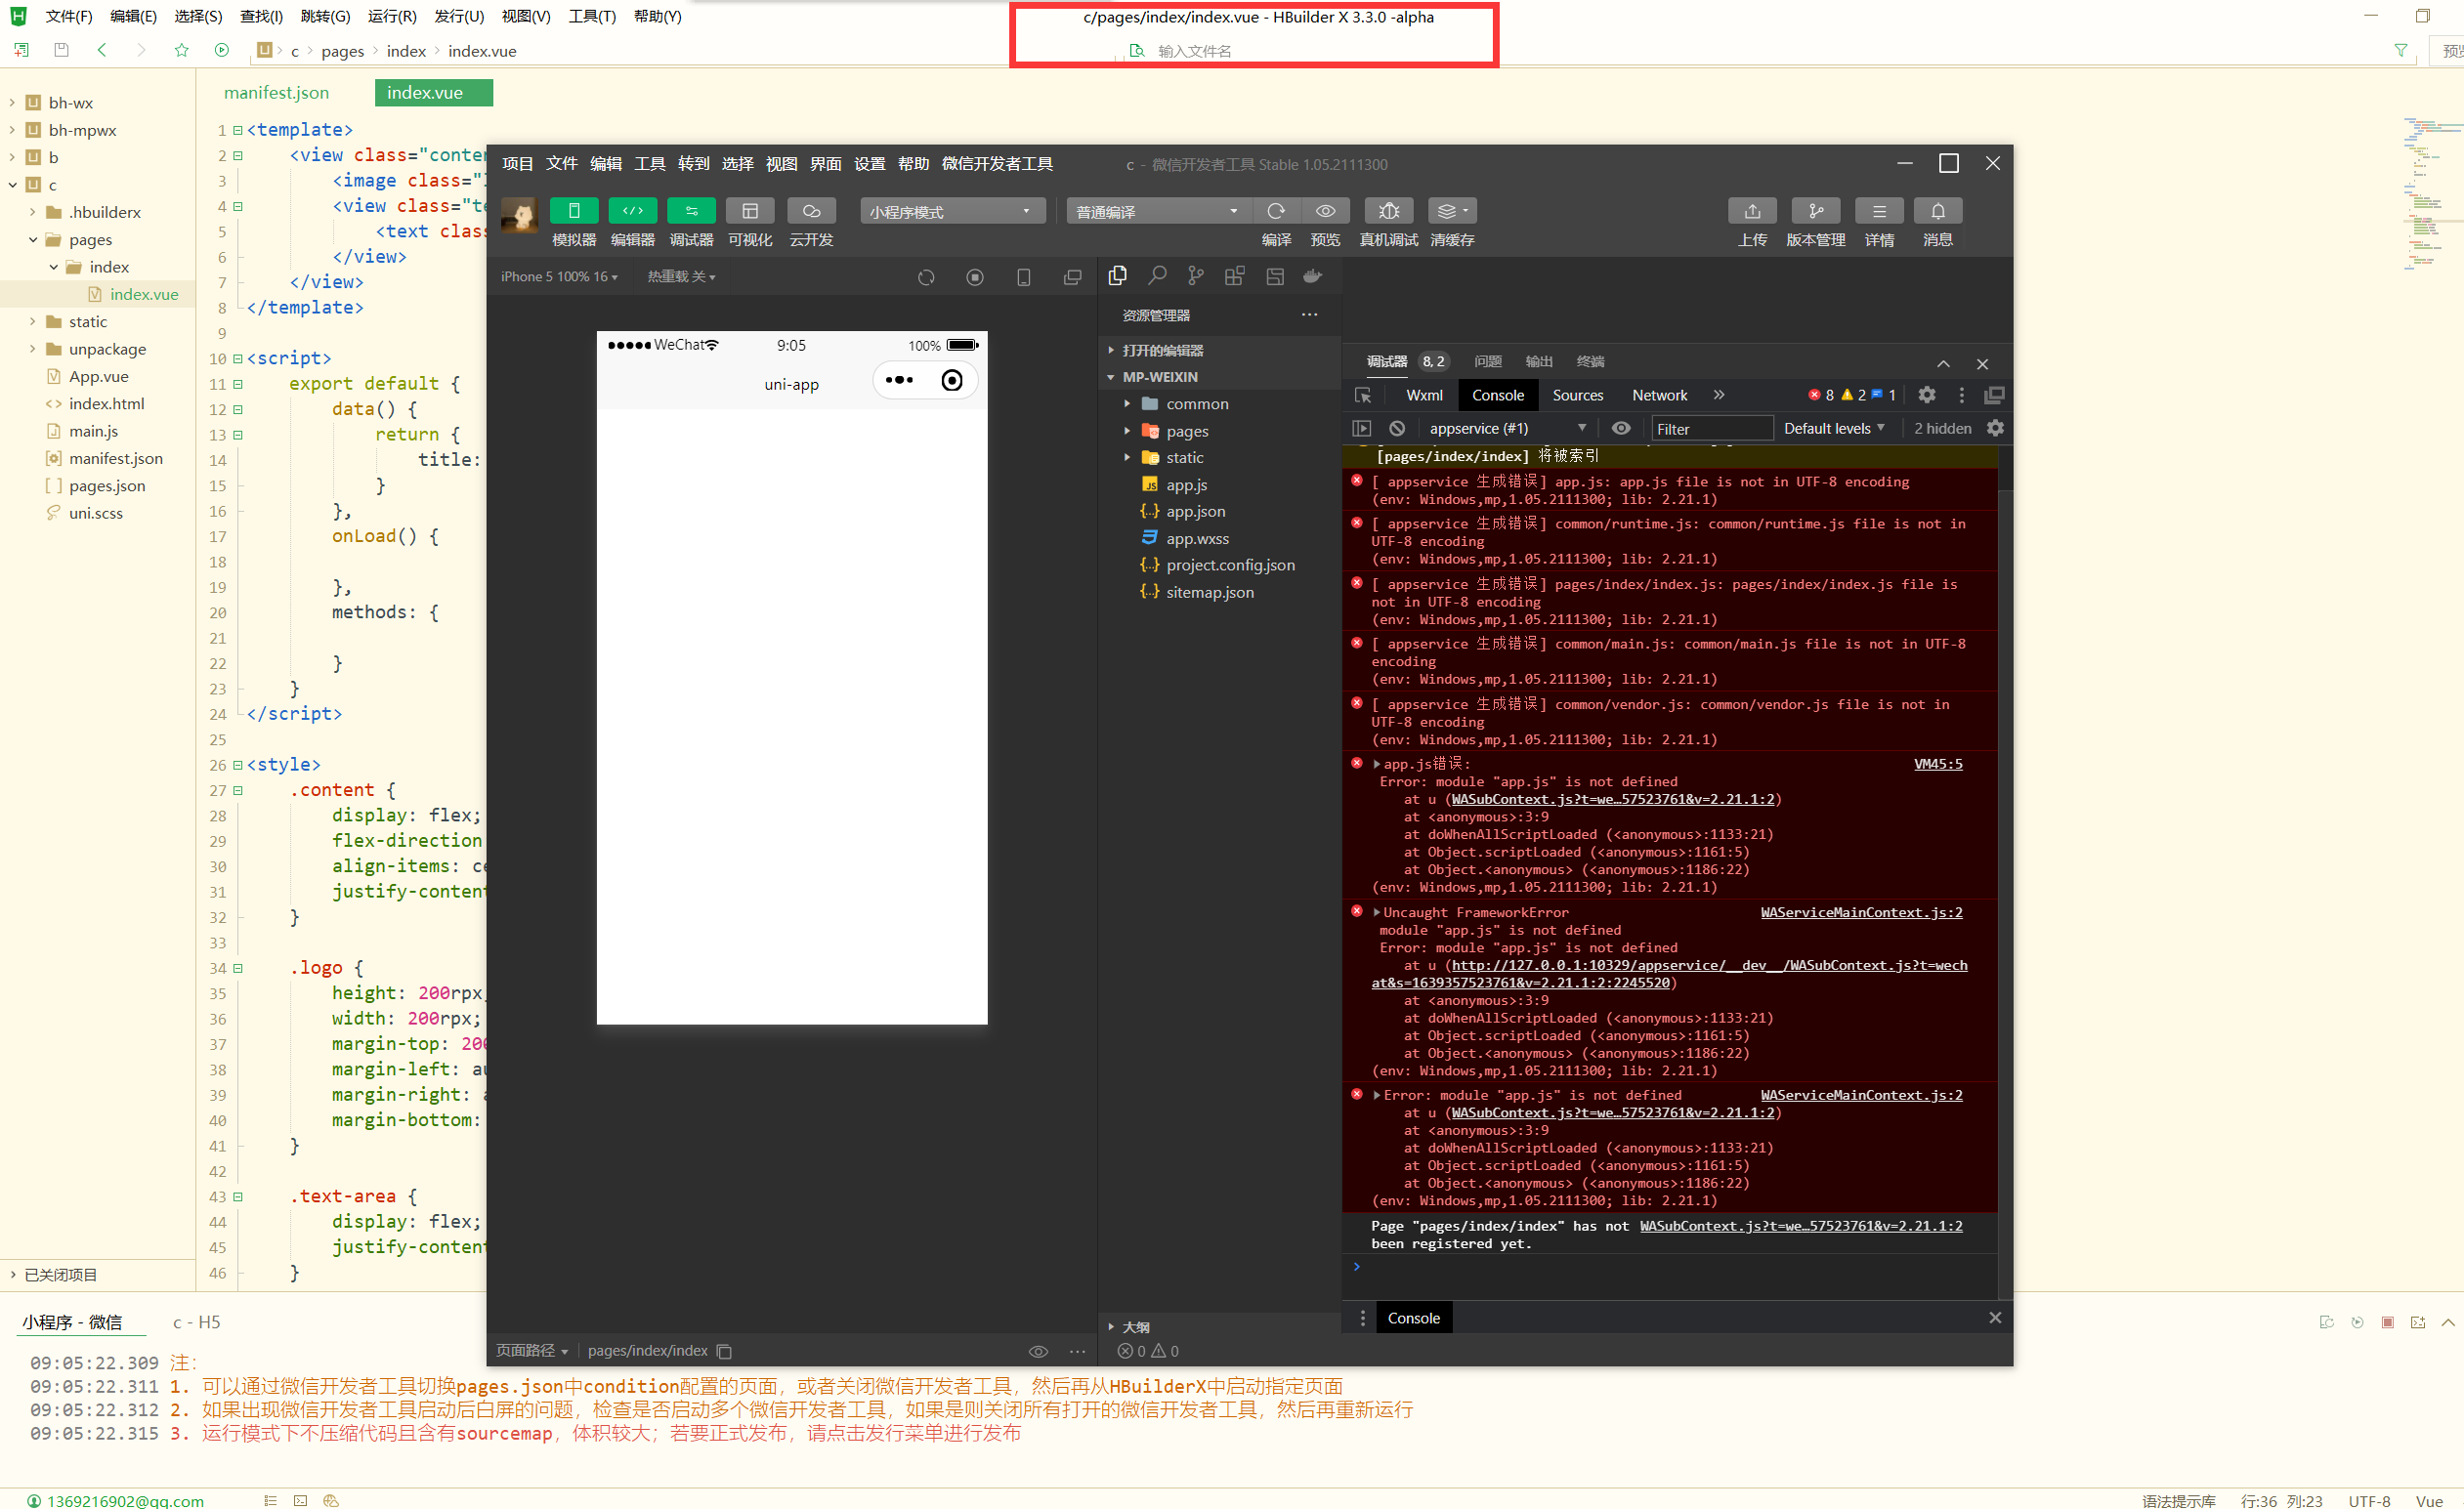Click the green simulator (模拟器) toolbar icon
The width and height of the screenshot is (2464, 1509).
[x=573, y=211]
